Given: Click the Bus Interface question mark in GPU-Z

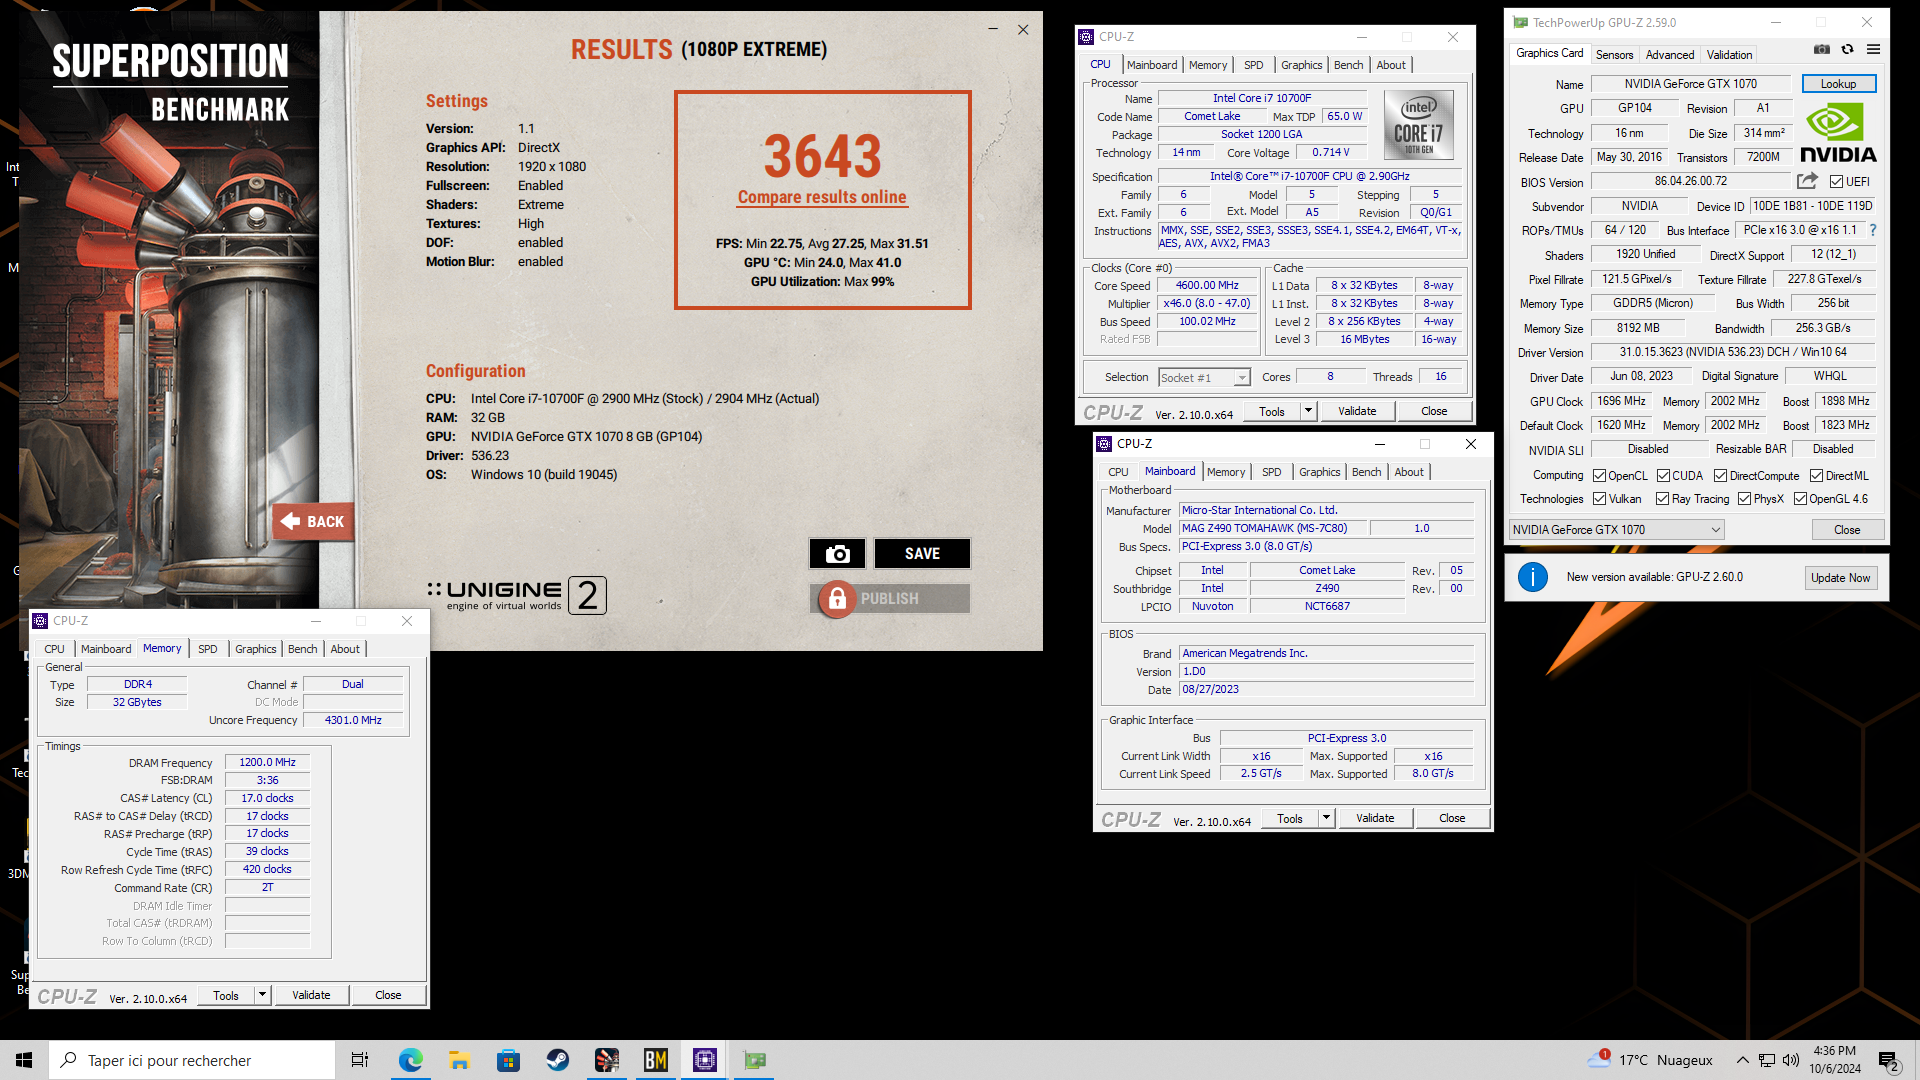Looking at the screenshot, I should coord(1873,230).
